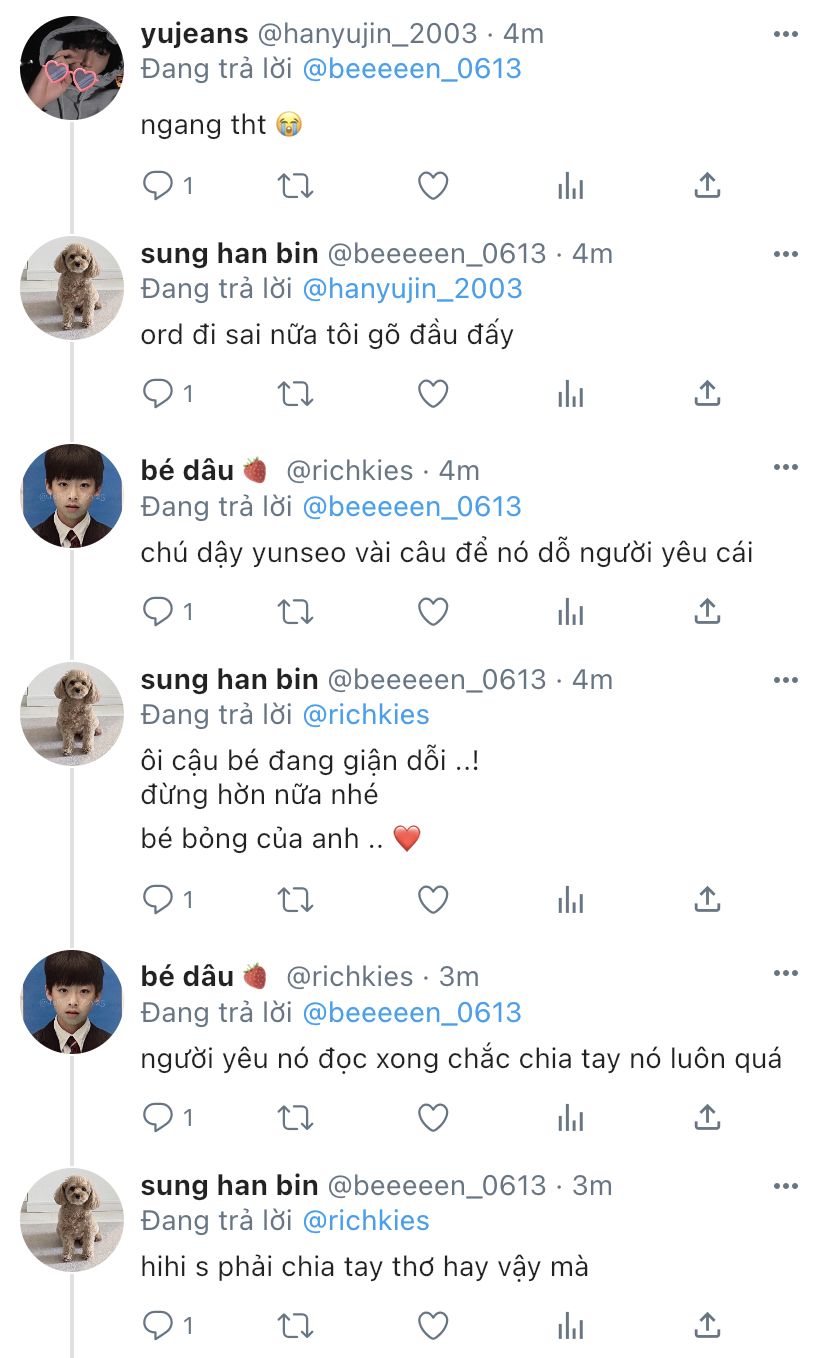Retweet the yujeans "ngang tht" tweet

[x=295, y=186]
